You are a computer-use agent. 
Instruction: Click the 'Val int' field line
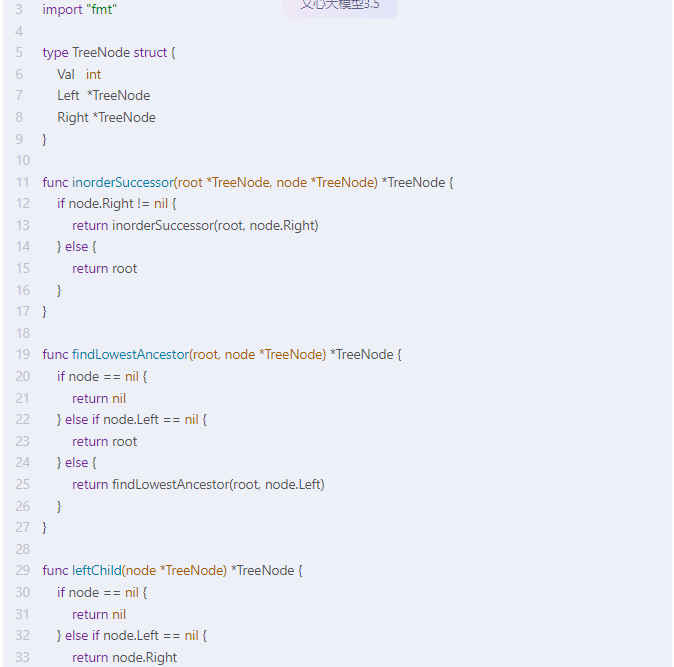coord(79,74)
